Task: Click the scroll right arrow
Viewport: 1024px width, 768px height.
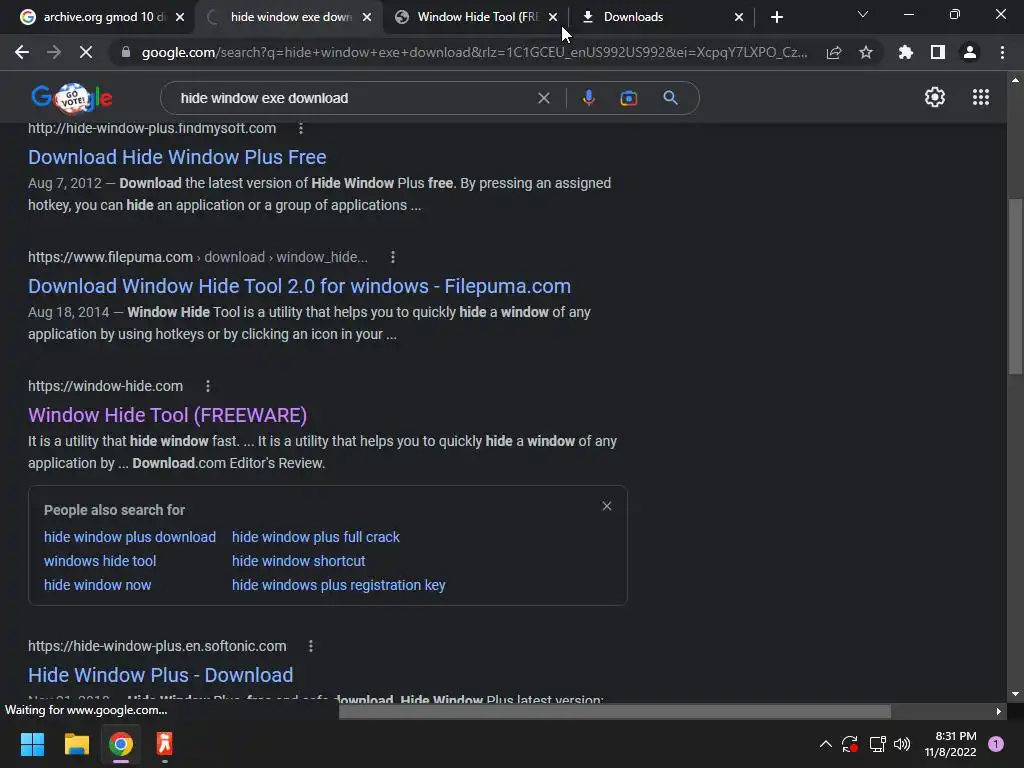Action: (x=999, y=711)
